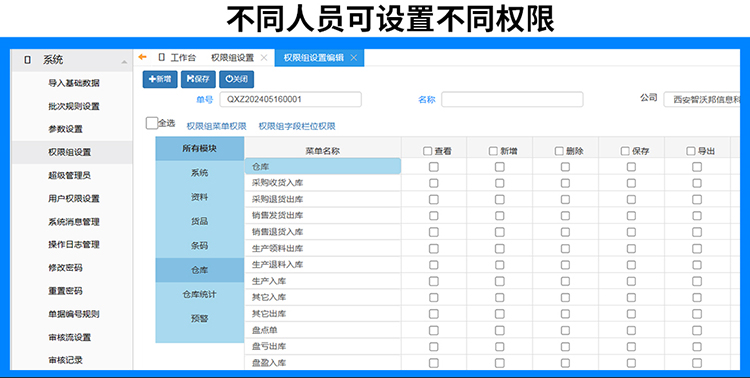Click the 生产领料出库 row name
Viewport: 750px width, 378px height.
[x=277, y=248]
